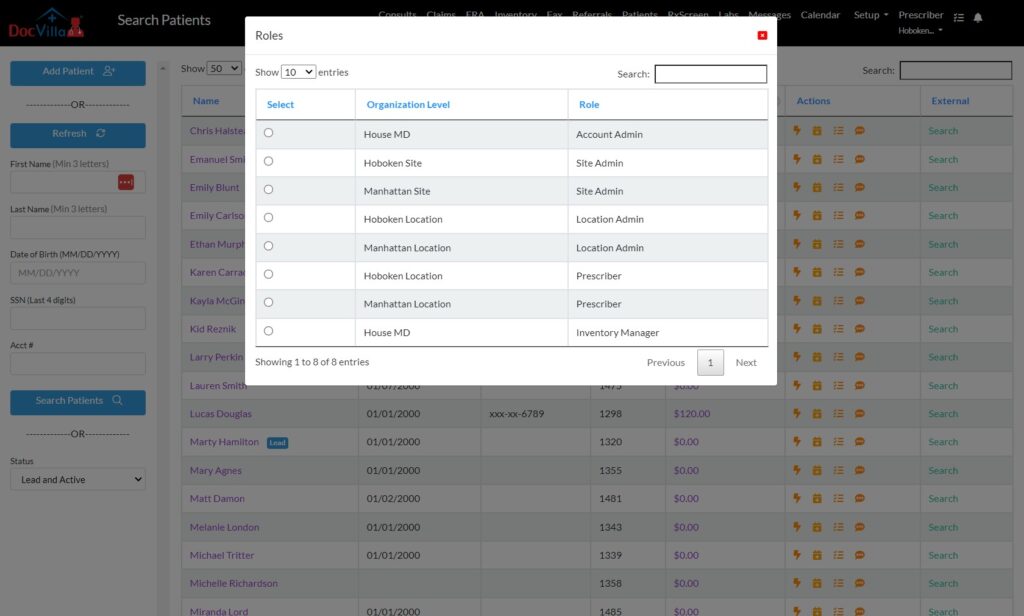This screenshot has width=1024, height=616.
Task: Go to Next page in Roles dialog
Action: (746, 363)
